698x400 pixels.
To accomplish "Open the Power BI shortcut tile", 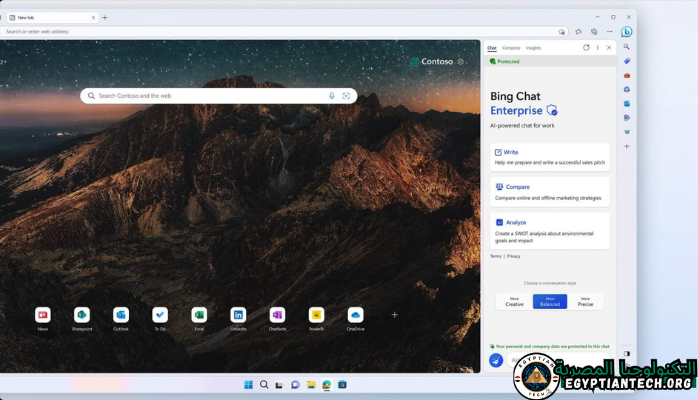I will [317, 315].
